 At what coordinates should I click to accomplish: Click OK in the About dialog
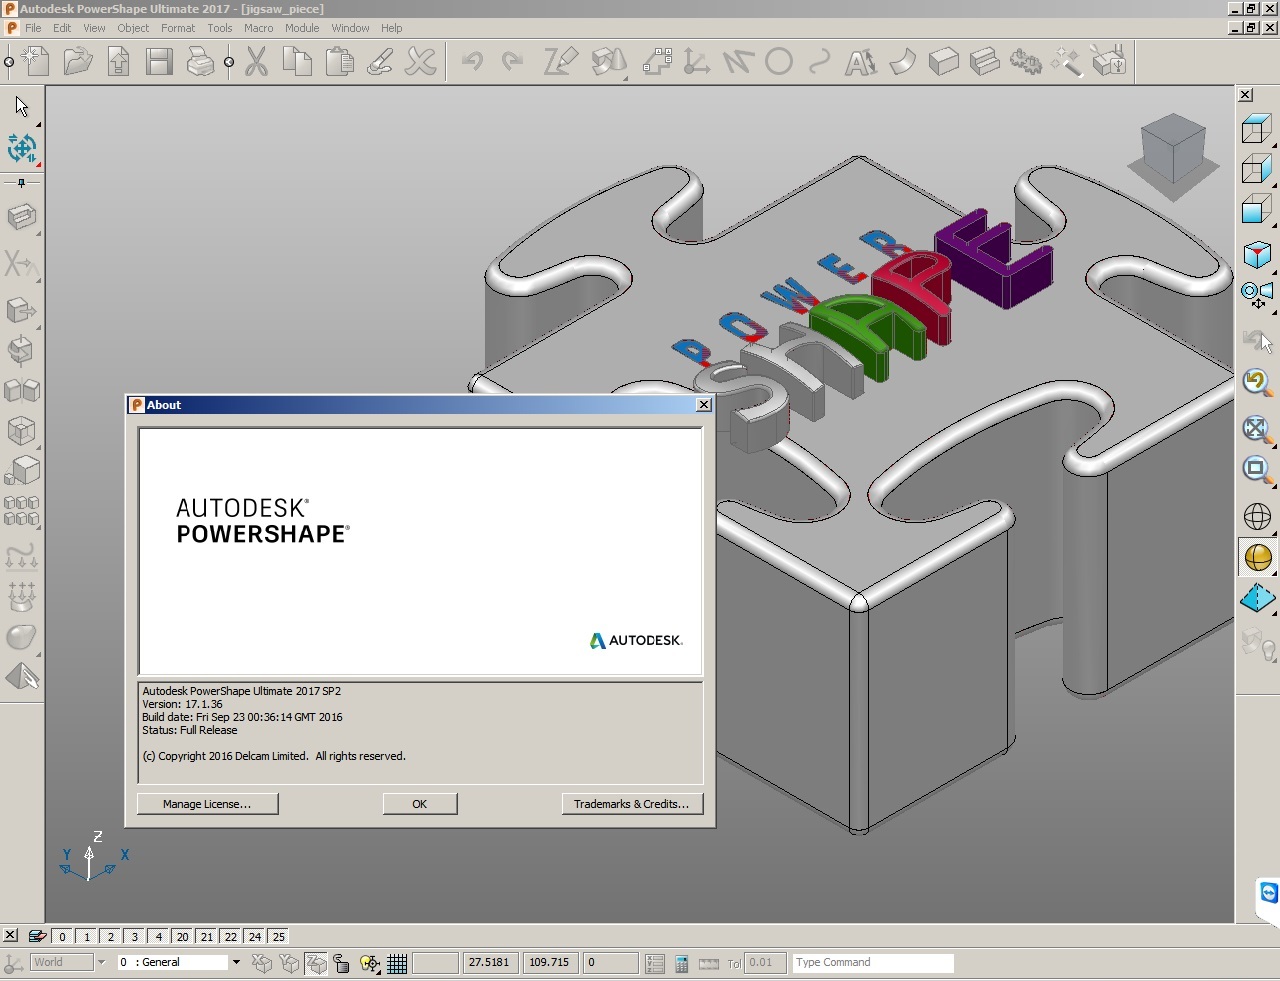(x=420, y=804)
